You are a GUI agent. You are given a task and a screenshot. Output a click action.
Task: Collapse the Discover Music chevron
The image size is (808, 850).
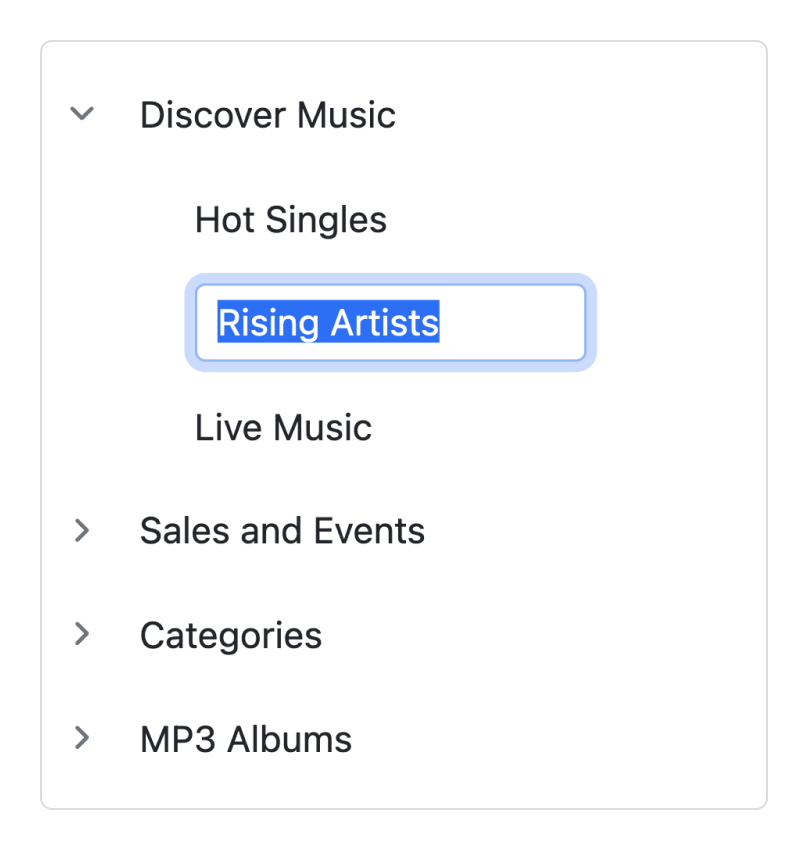point(82,114)
